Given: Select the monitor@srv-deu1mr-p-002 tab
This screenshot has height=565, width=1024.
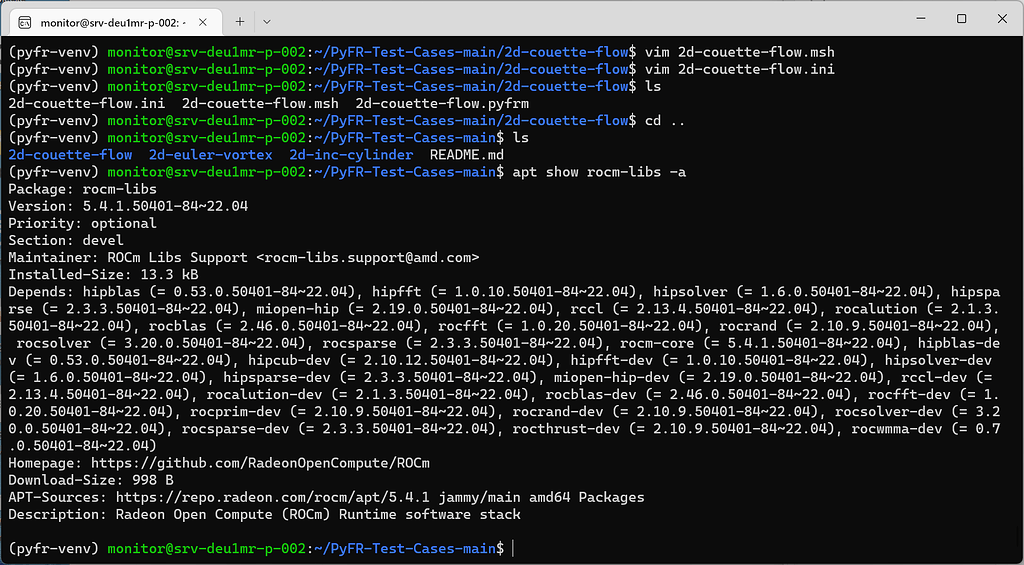Looking at the screenshot, I should point(110,20).
